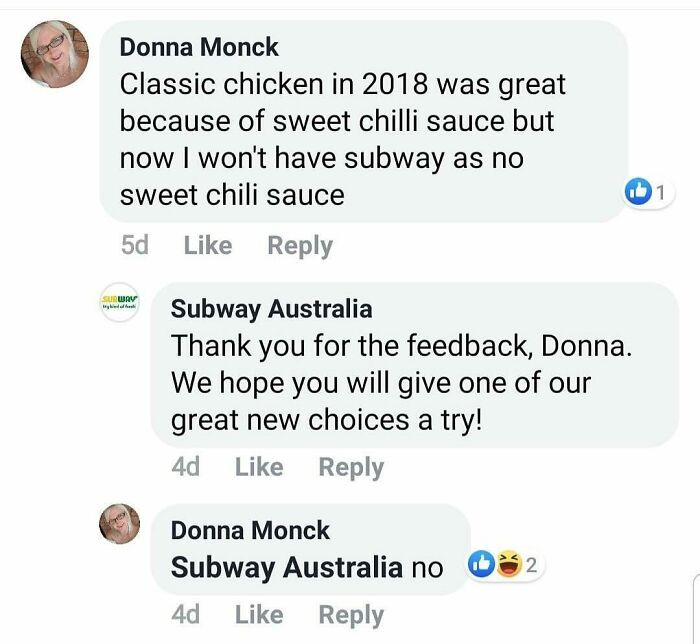
Task: Show the reaction count of 1 on the top comment
Action: tap(661, 192)
